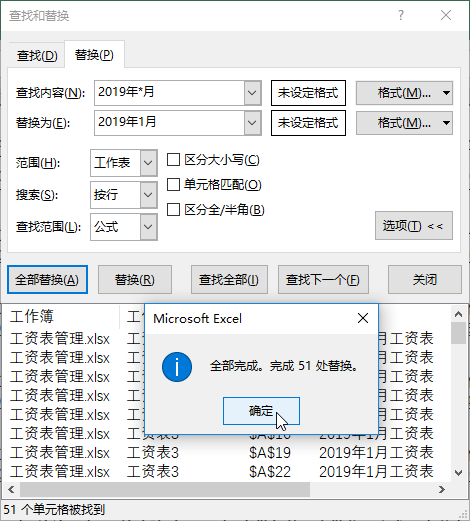Collapse options with 选项(T) button
This screenshot has width=470, height=521.
tap(414, 226)
